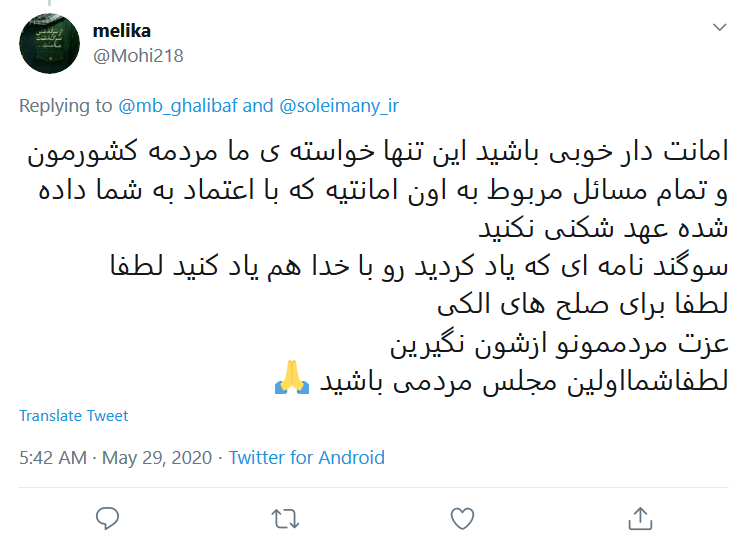The width and height of the screenshot is (748, 548).
Task: Click the "Replying to" label text
Action: tap(66, 105)
